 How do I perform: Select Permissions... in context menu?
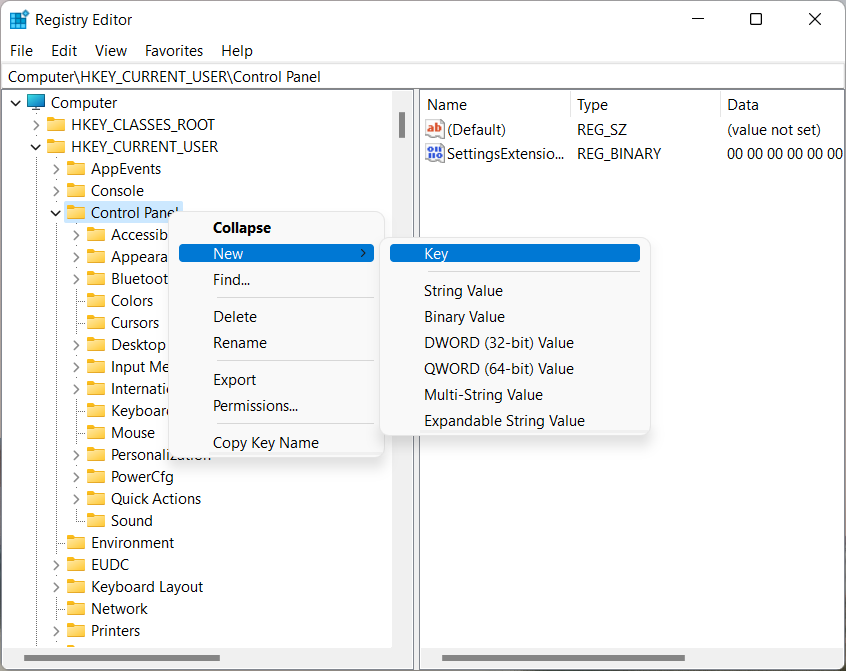click(276, 406)
